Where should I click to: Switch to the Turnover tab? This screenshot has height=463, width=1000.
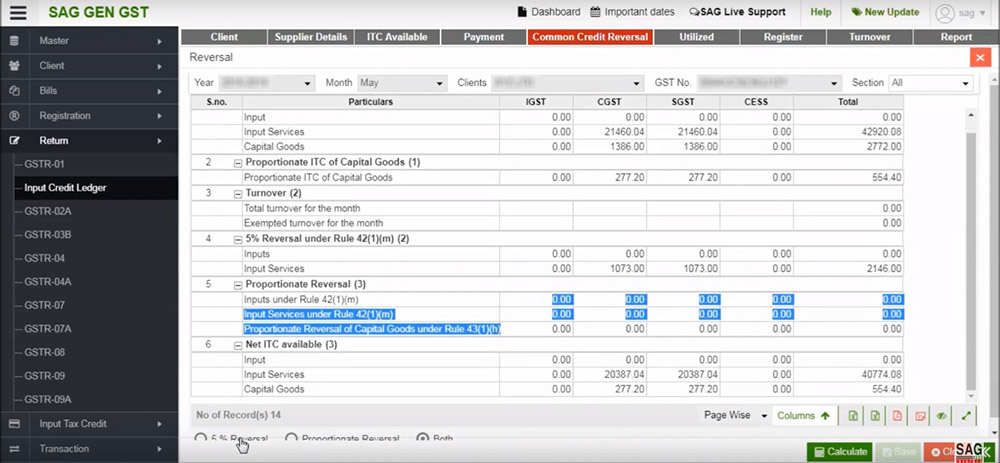click(x=868, y=37)
